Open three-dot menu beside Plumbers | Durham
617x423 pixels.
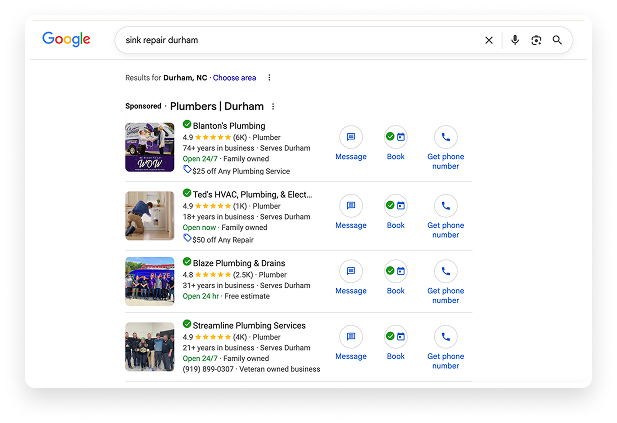pyautogui.click(x=273, y=106)
